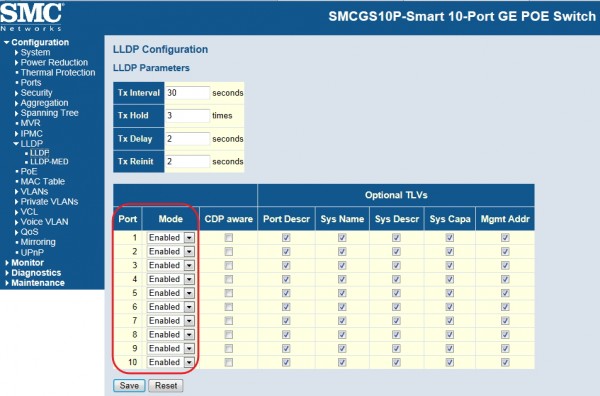Reset the LLDP configuration form
This screenshot has width=600, height=396.
click(166, 385)
